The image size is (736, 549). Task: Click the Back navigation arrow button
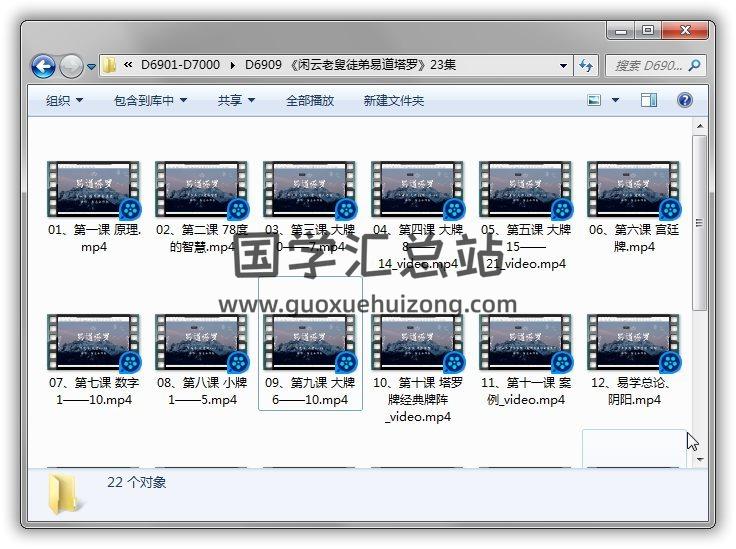pos(43,67)
